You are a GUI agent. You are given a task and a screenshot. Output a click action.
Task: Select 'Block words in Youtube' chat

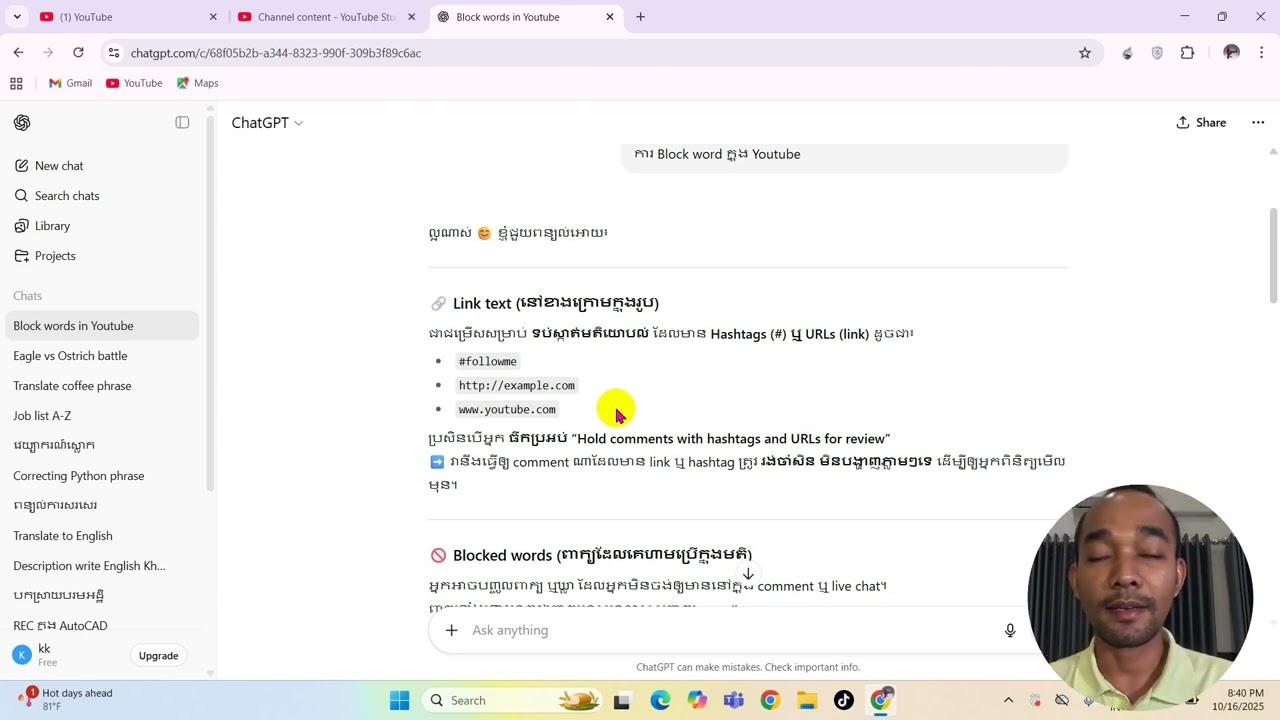click(100, 326)
